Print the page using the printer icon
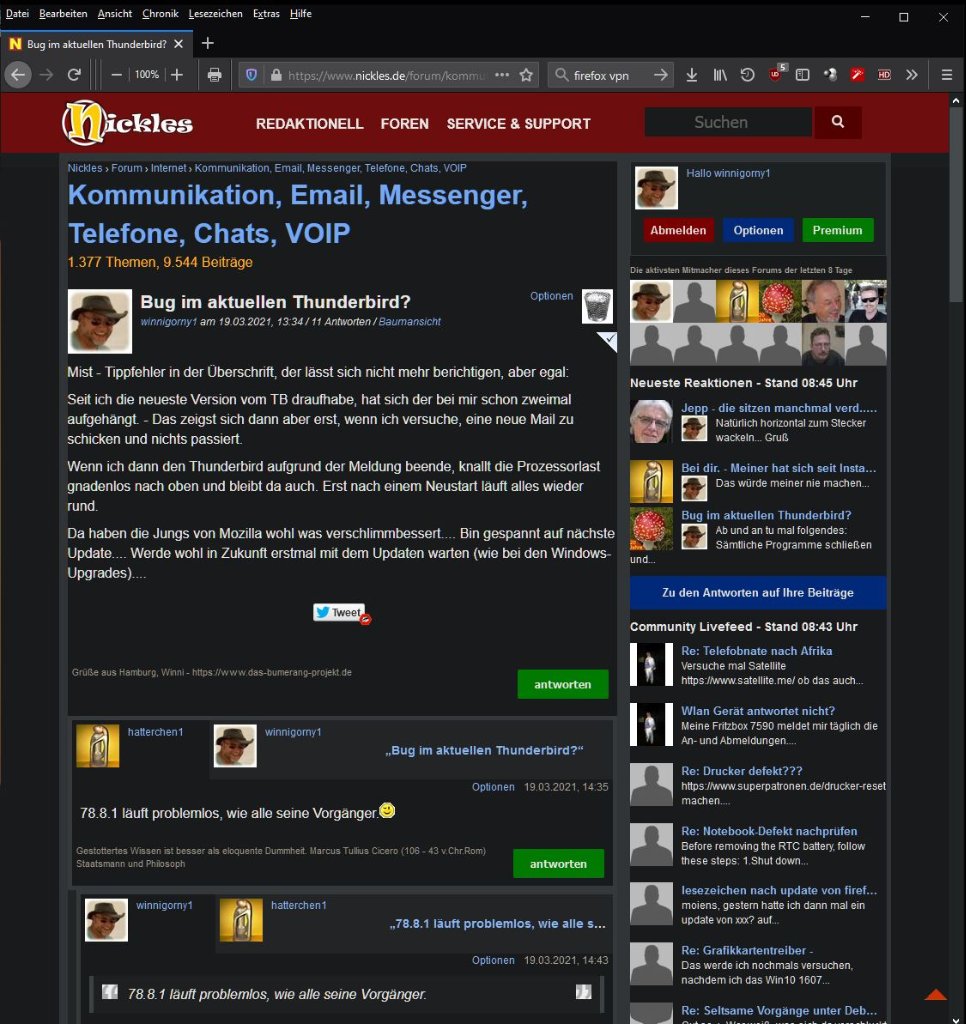The height and width of the screenshot is (1024, 966). (214, 75)
